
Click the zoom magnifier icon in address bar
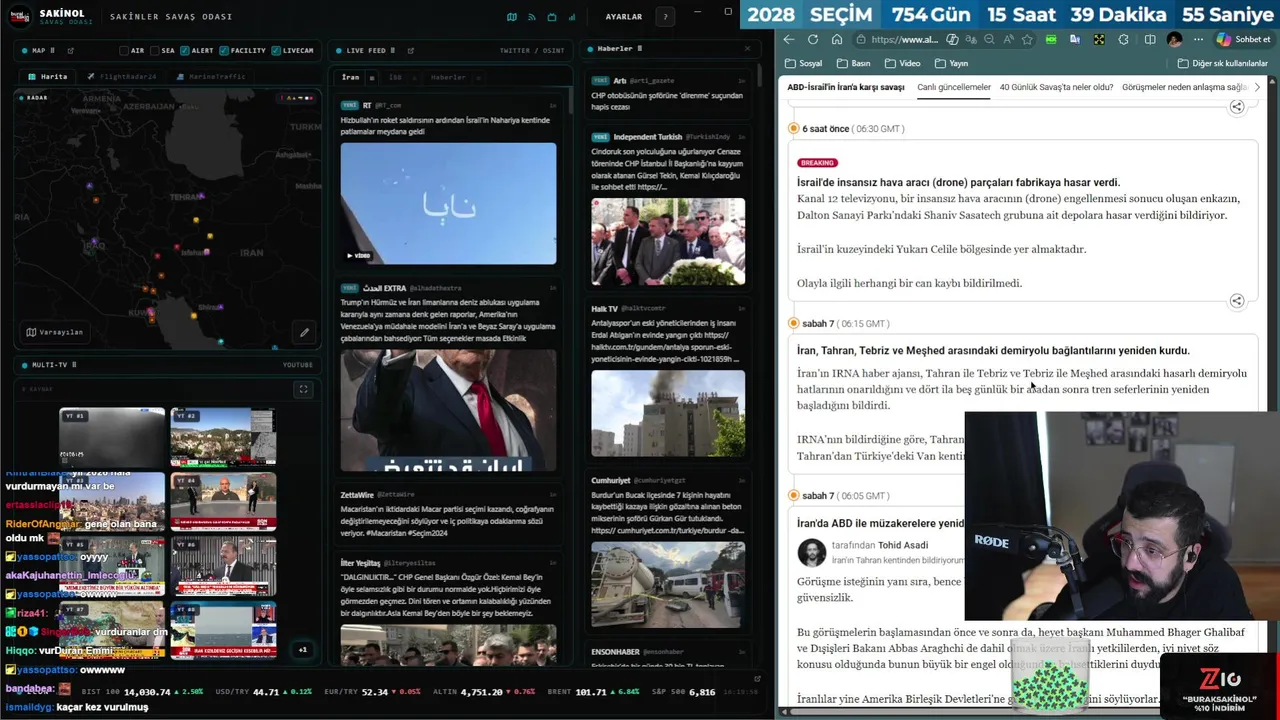click(989, 40)
